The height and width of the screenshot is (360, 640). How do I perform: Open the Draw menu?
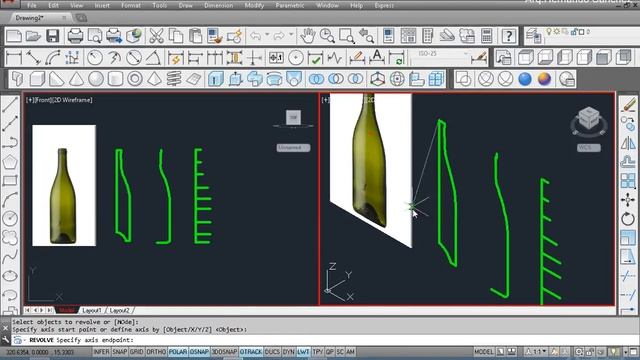(185, 6)
